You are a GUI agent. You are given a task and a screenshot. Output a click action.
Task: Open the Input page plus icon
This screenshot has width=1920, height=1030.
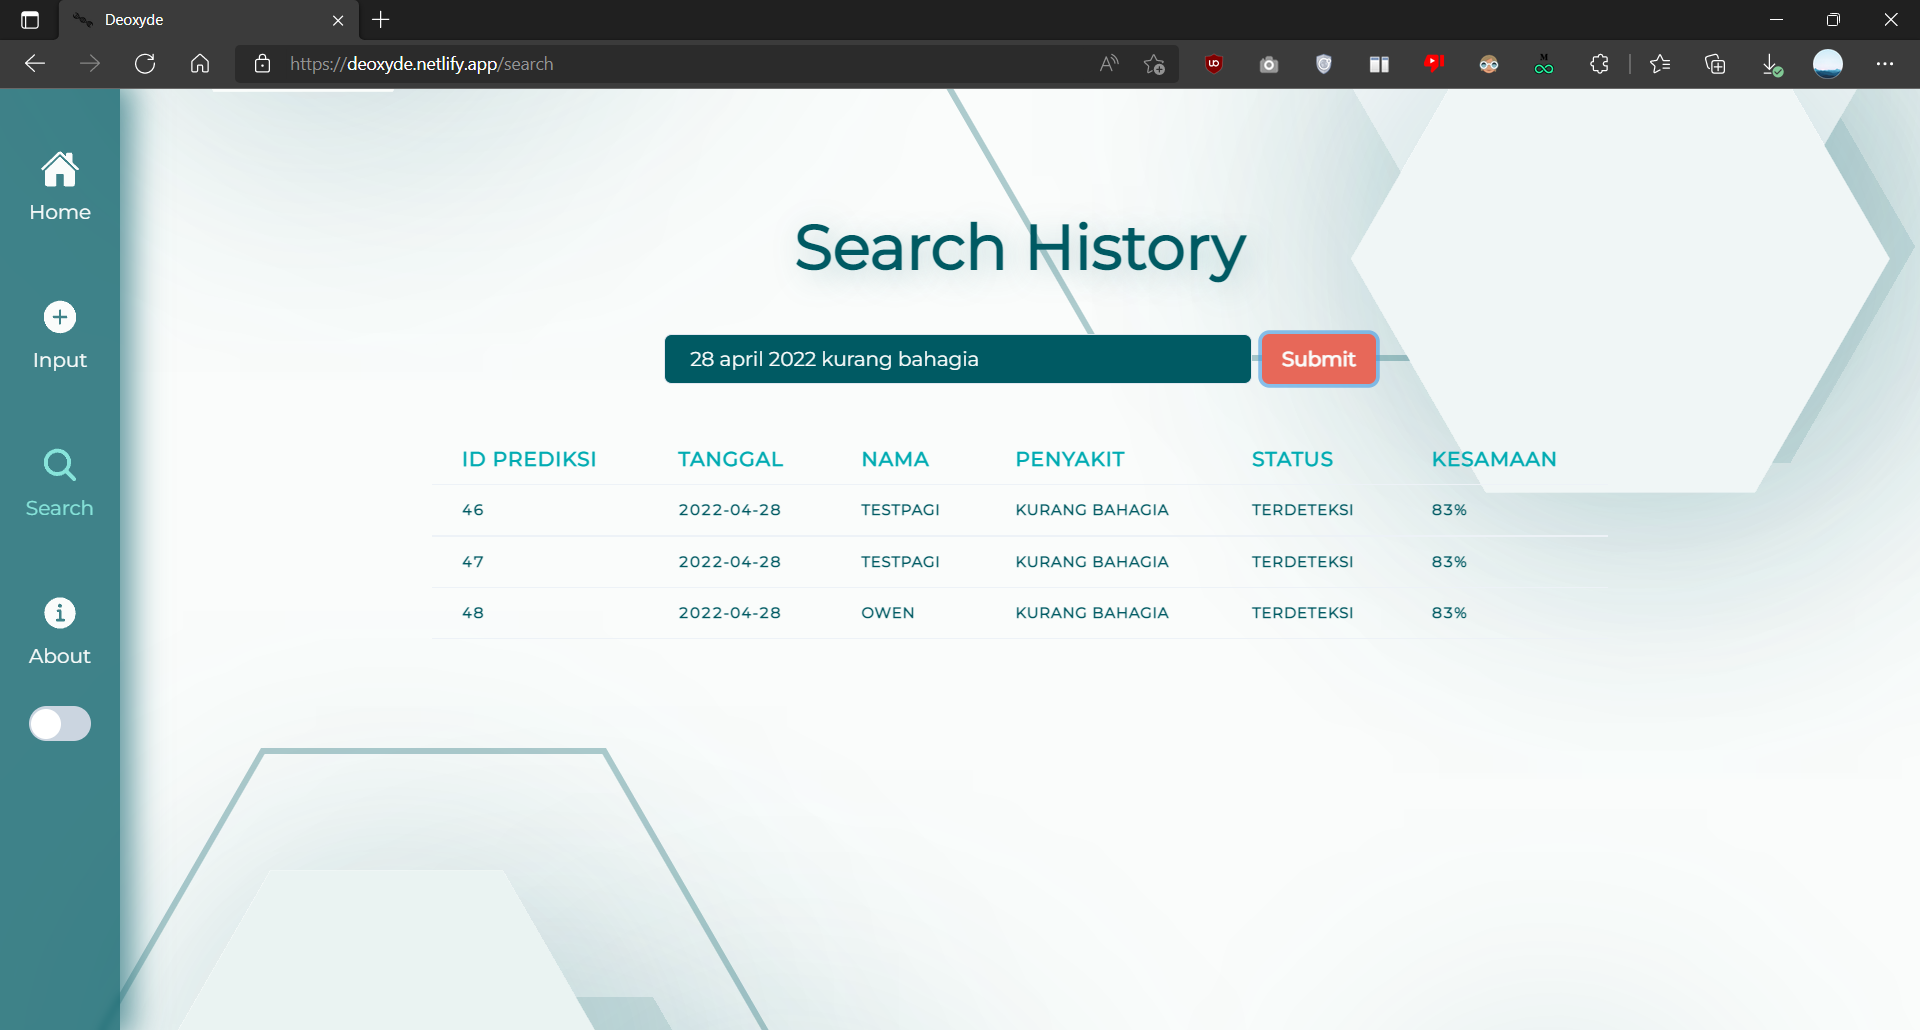point(60,317)
